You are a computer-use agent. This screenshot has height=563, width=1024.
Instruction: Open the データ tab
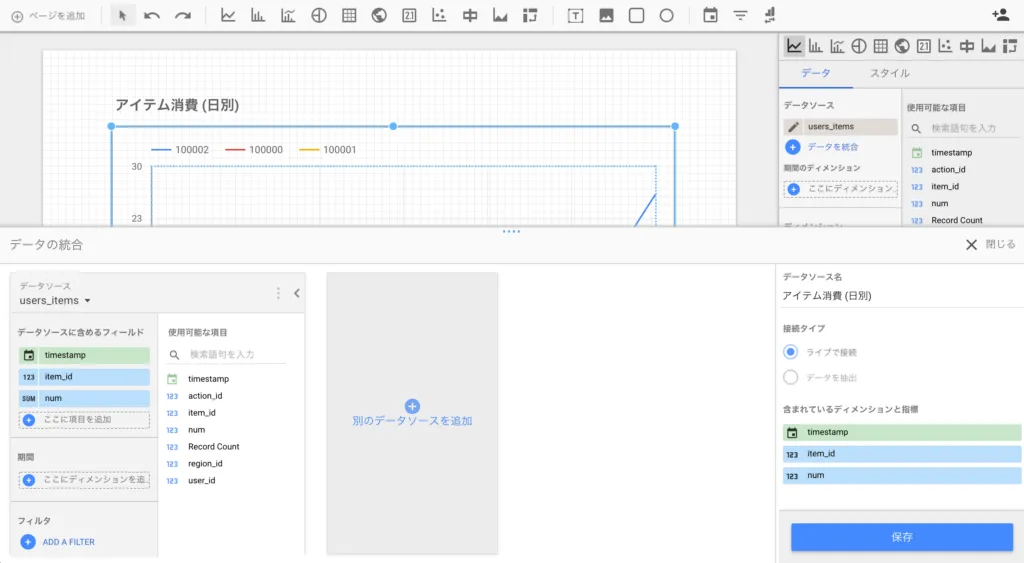[x=816, y=73]
